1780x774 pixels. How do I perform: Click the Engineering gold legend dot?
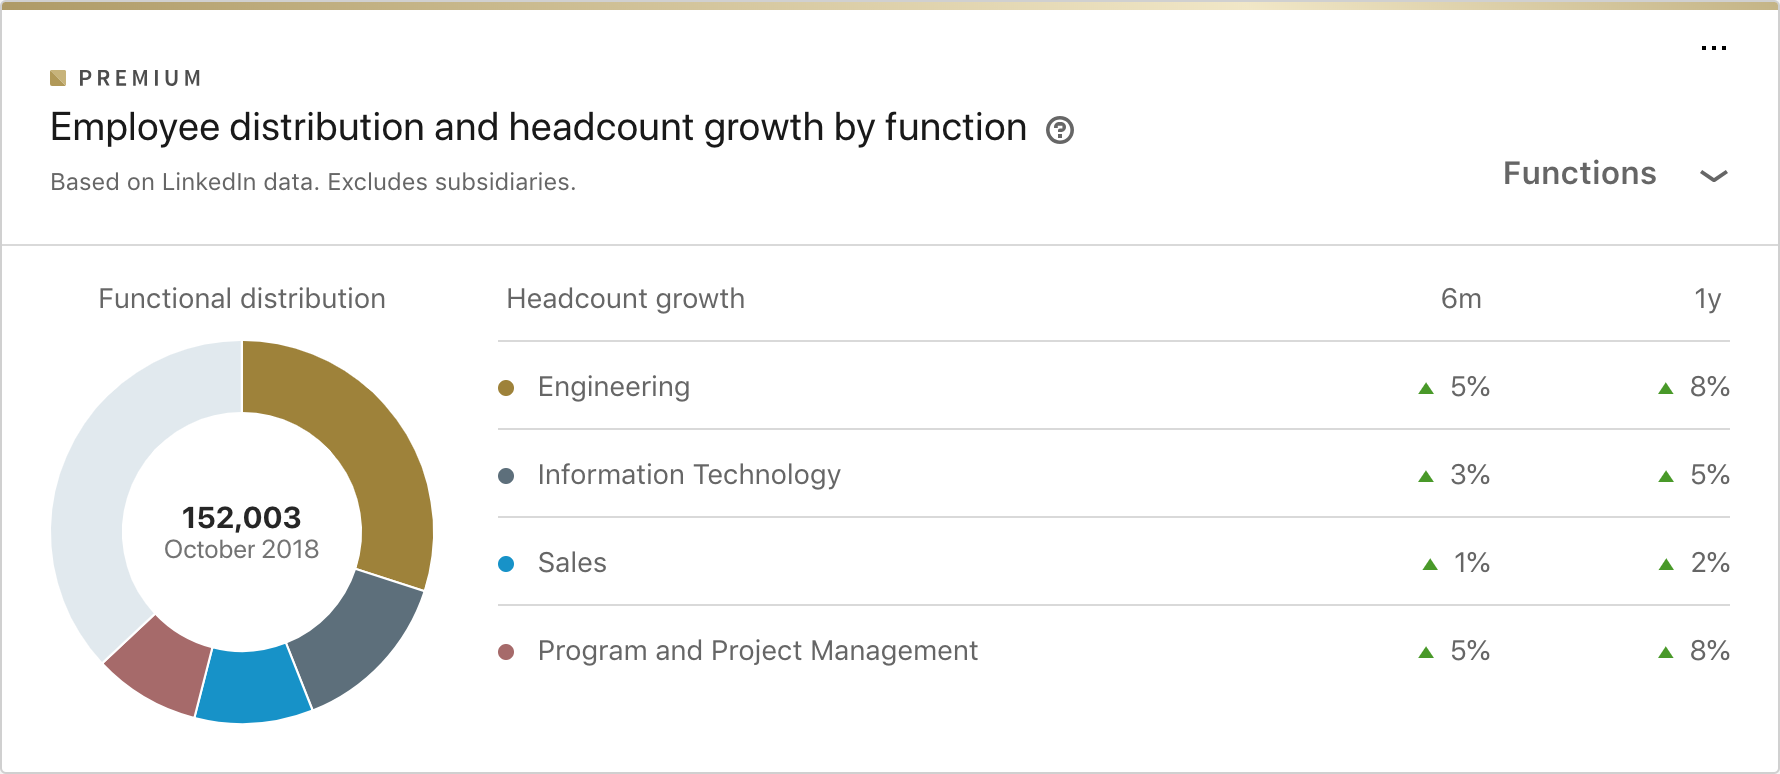tap(506, 388)
